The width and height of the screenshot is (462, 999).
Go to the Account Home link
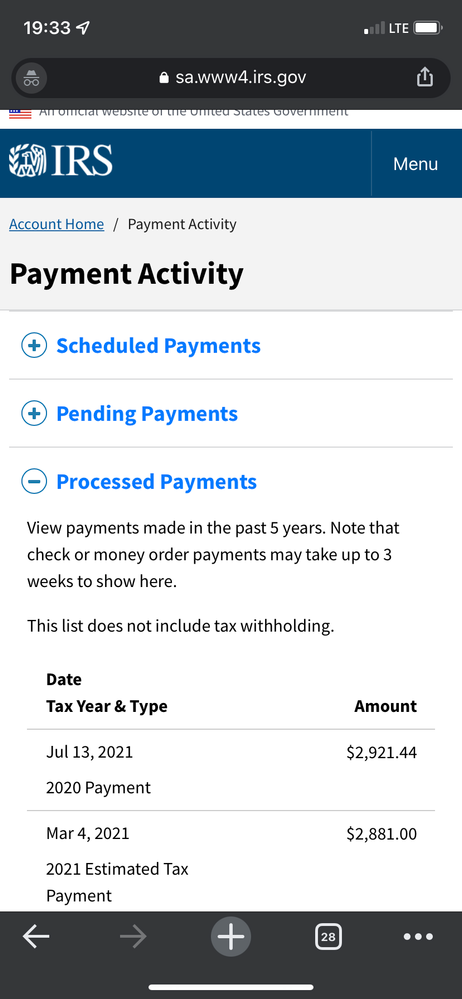point(57,224)
